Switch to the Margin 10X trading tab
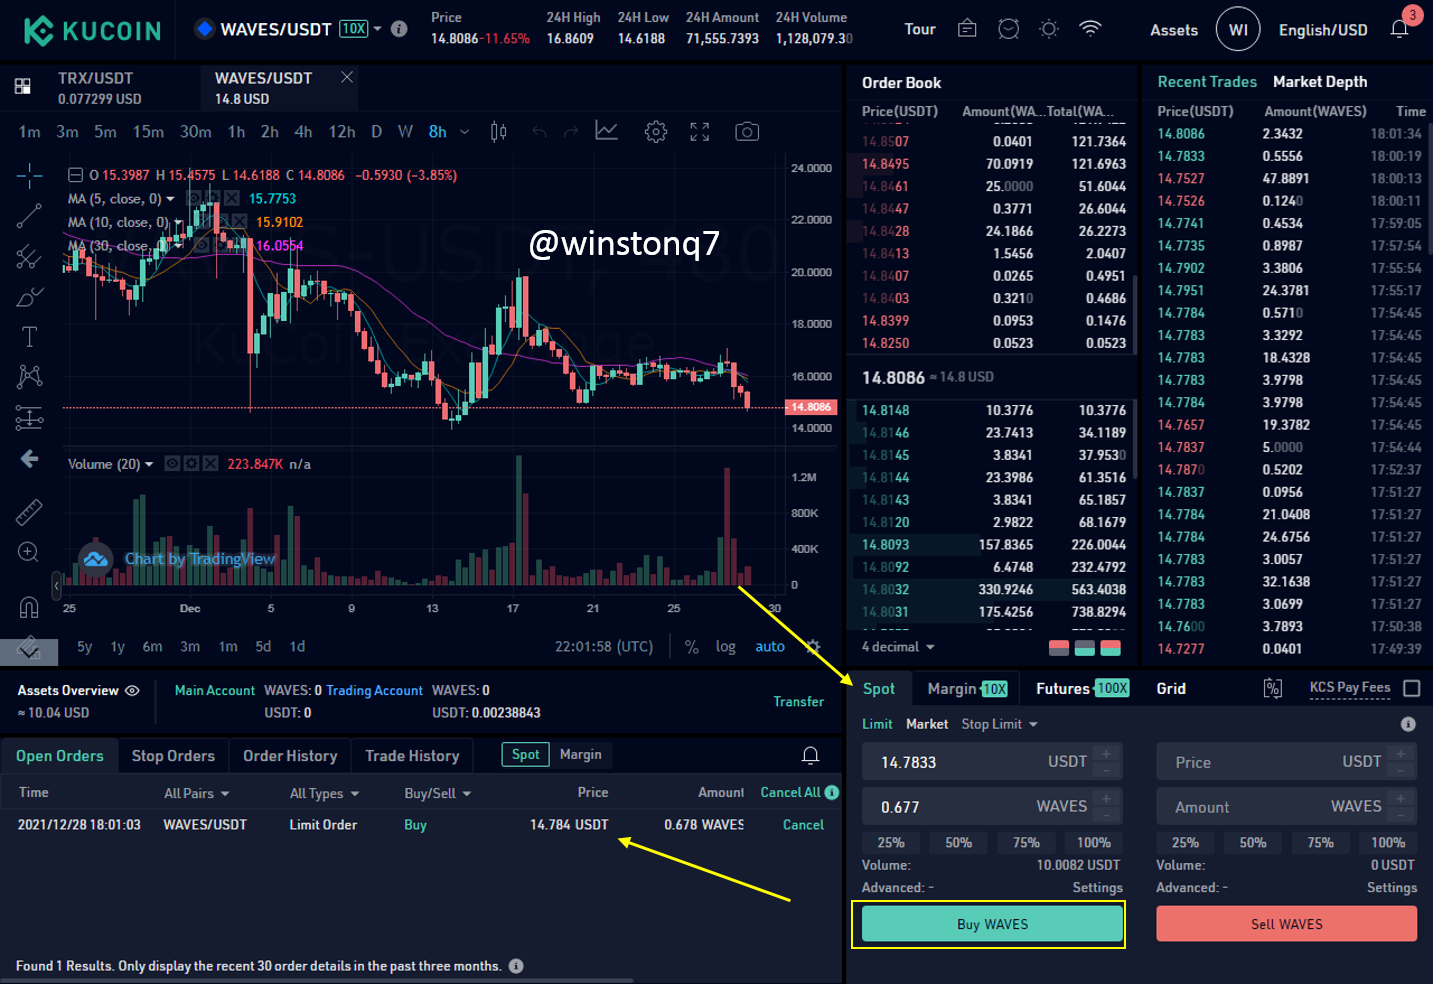The height and width of the screenshot is (984, 1433). point(967,688)
